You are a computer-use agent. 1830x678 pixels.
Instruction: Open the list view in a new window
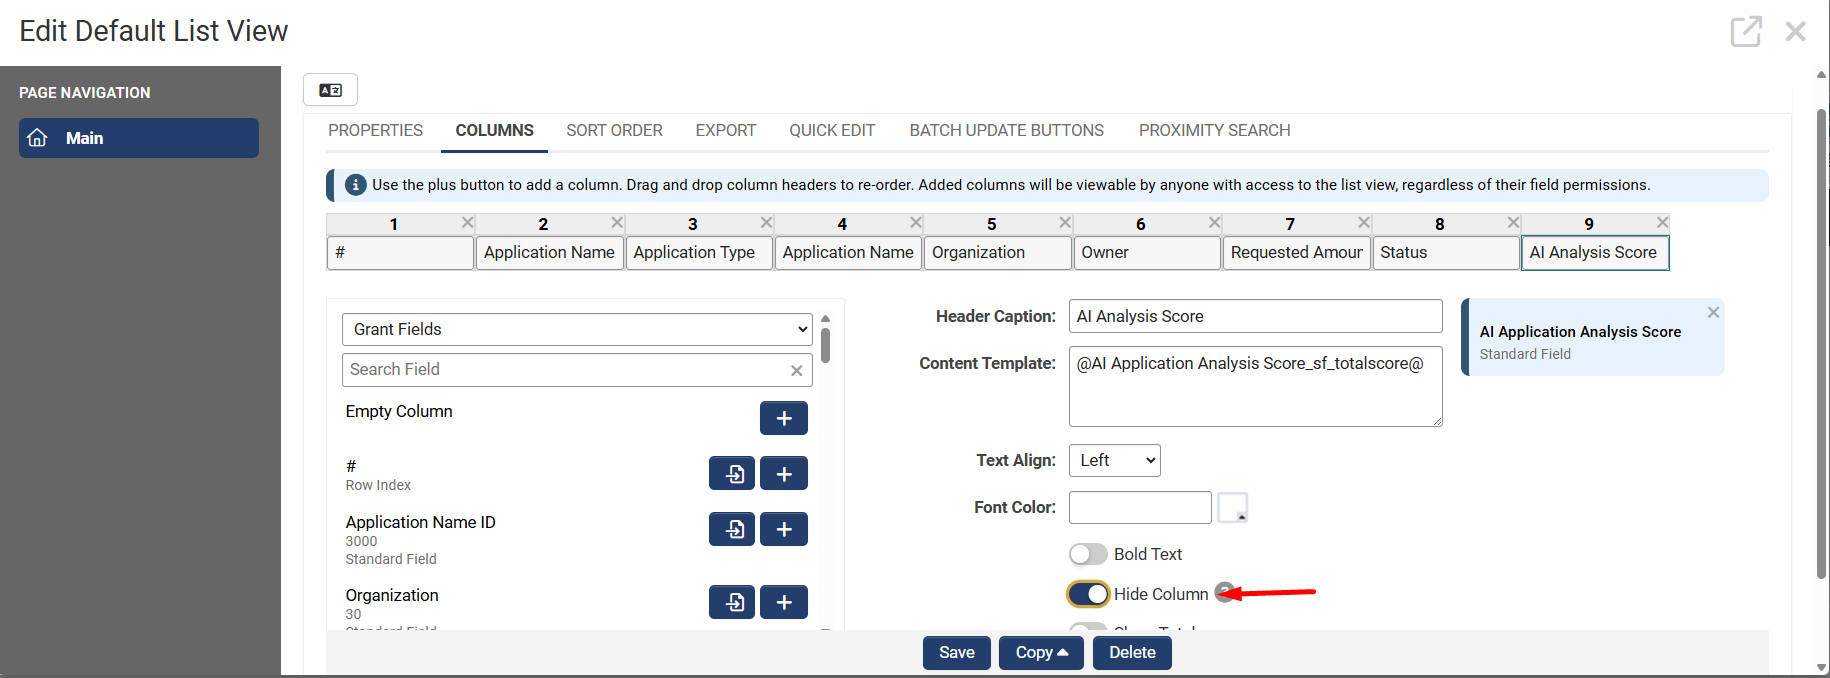[1746, 31]
